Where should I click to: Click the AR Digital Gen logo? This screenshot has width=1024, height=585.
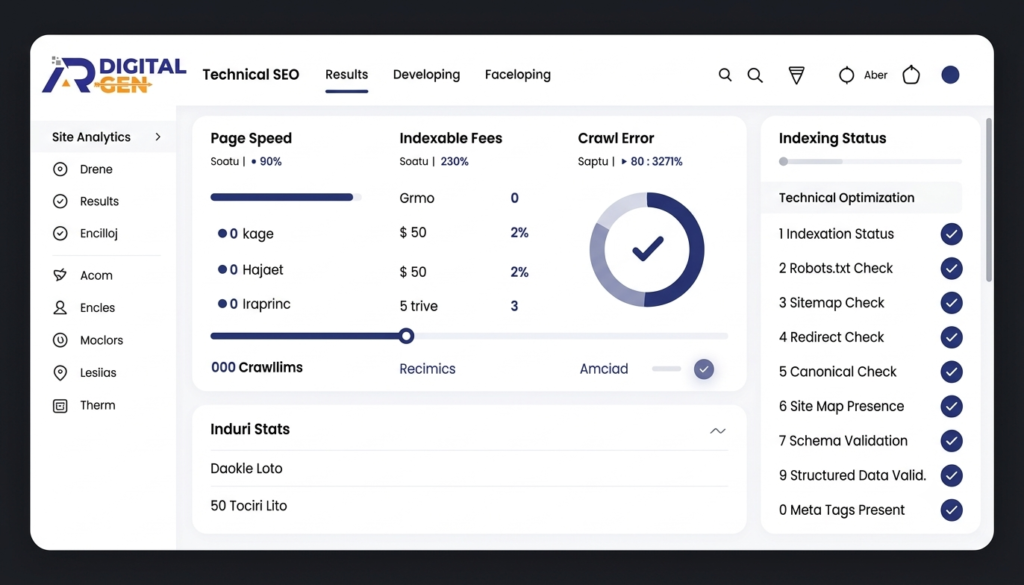[114, 75]
